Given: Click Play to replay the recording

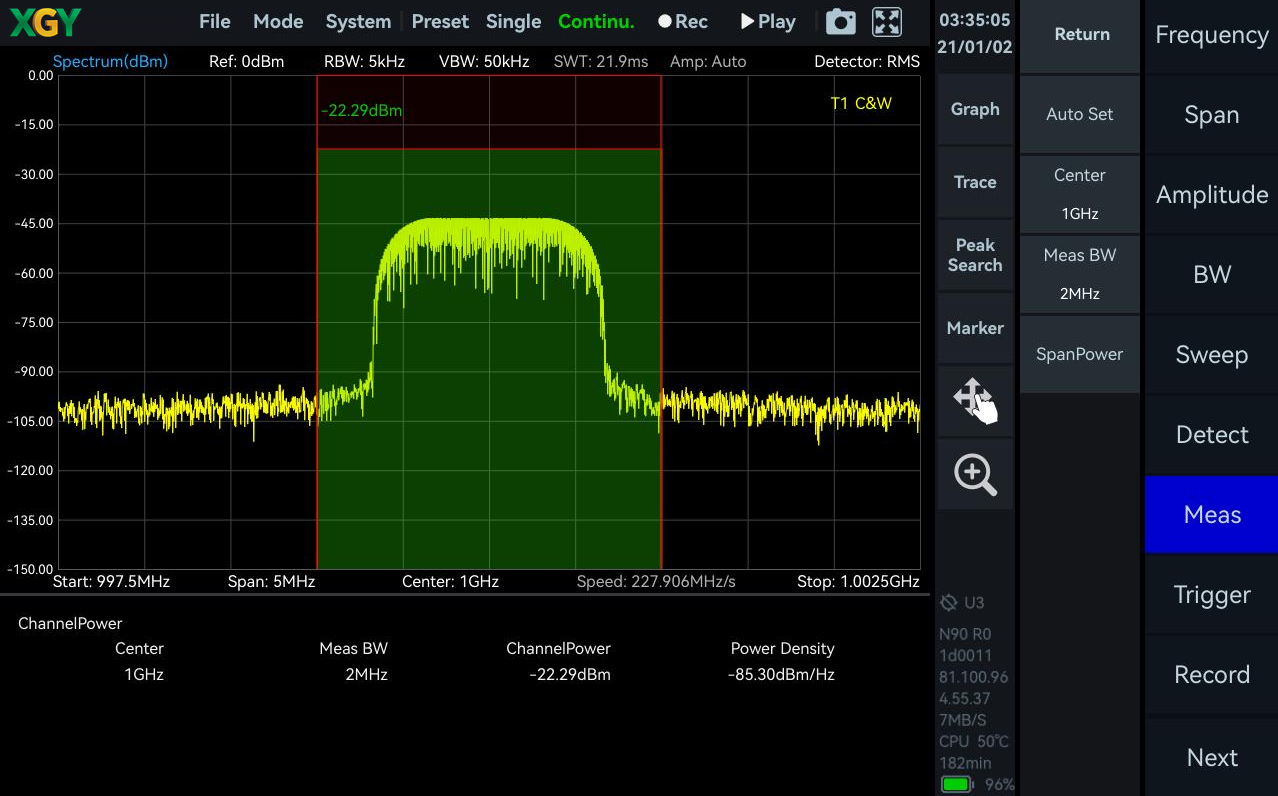Looking at the screenshot, I should click(x=768, y=22).
